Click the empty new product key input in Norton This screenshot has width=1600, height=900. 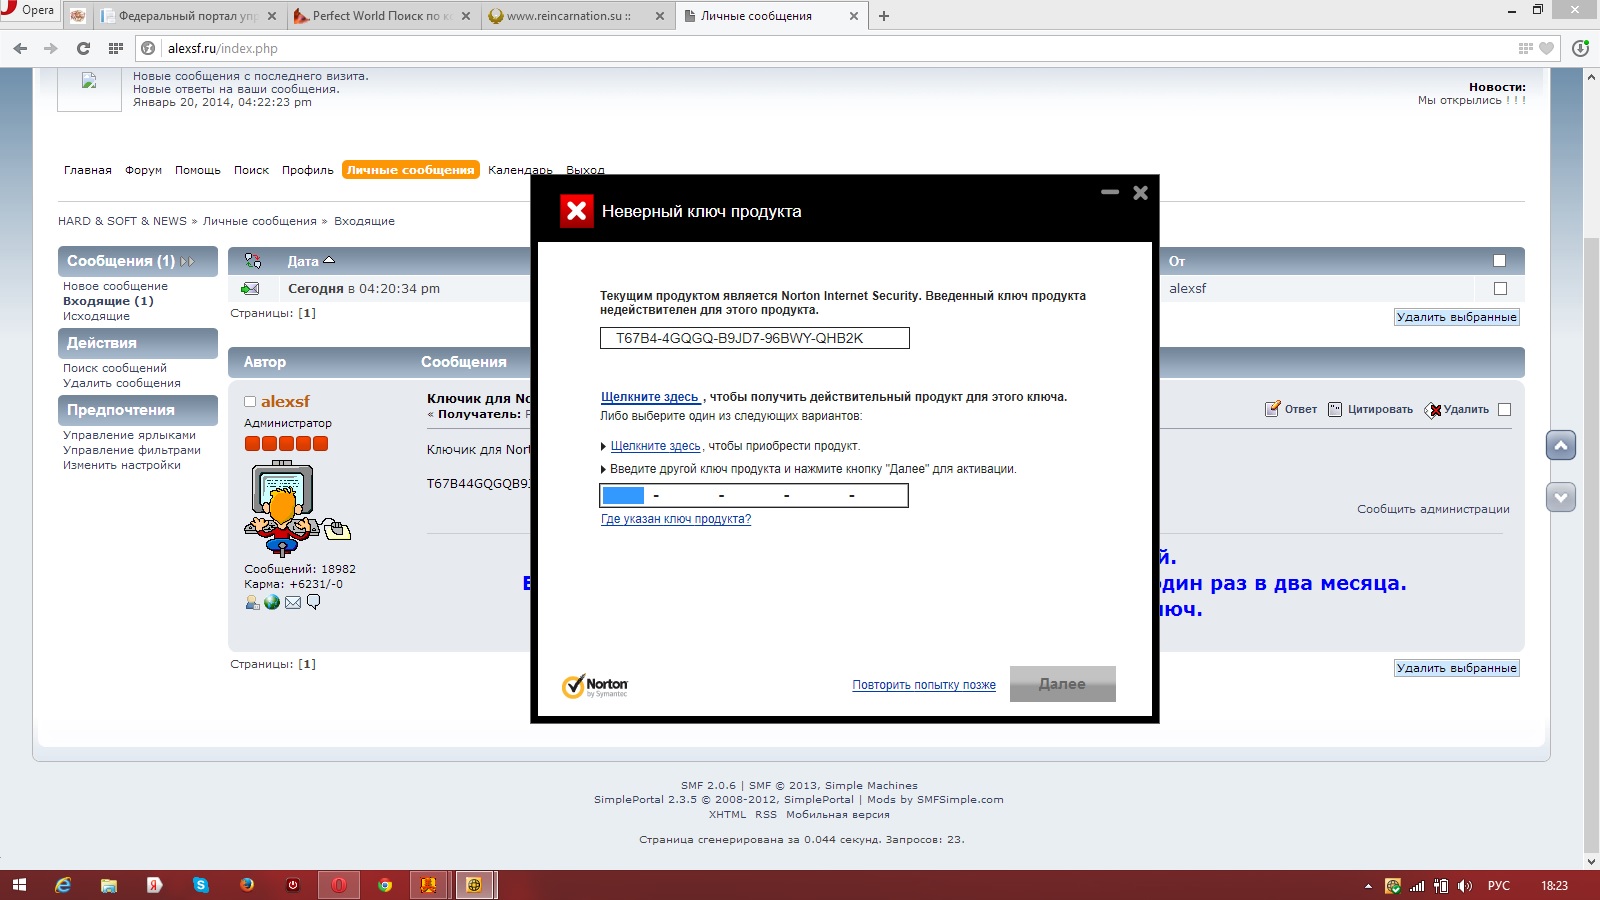(754, 495)
